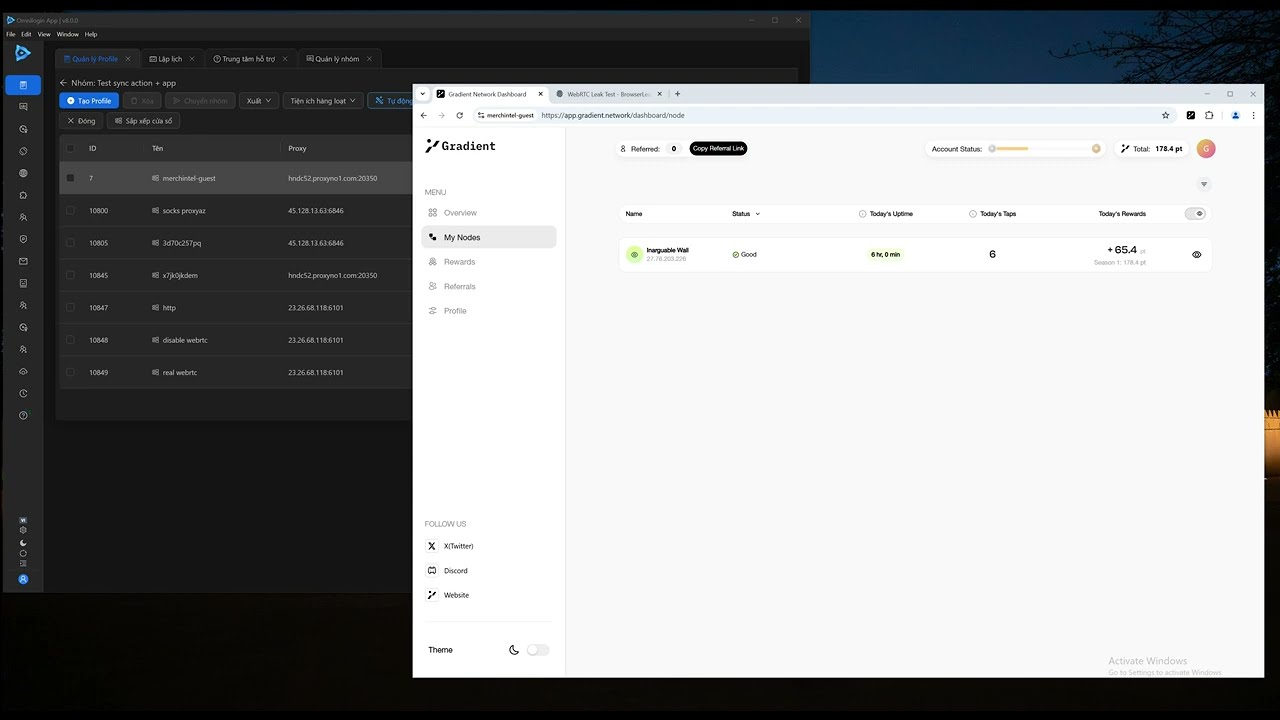Open the envelope mail icon in Omnilogin sidebar
1280x720 pixels.
coord(23,261)
